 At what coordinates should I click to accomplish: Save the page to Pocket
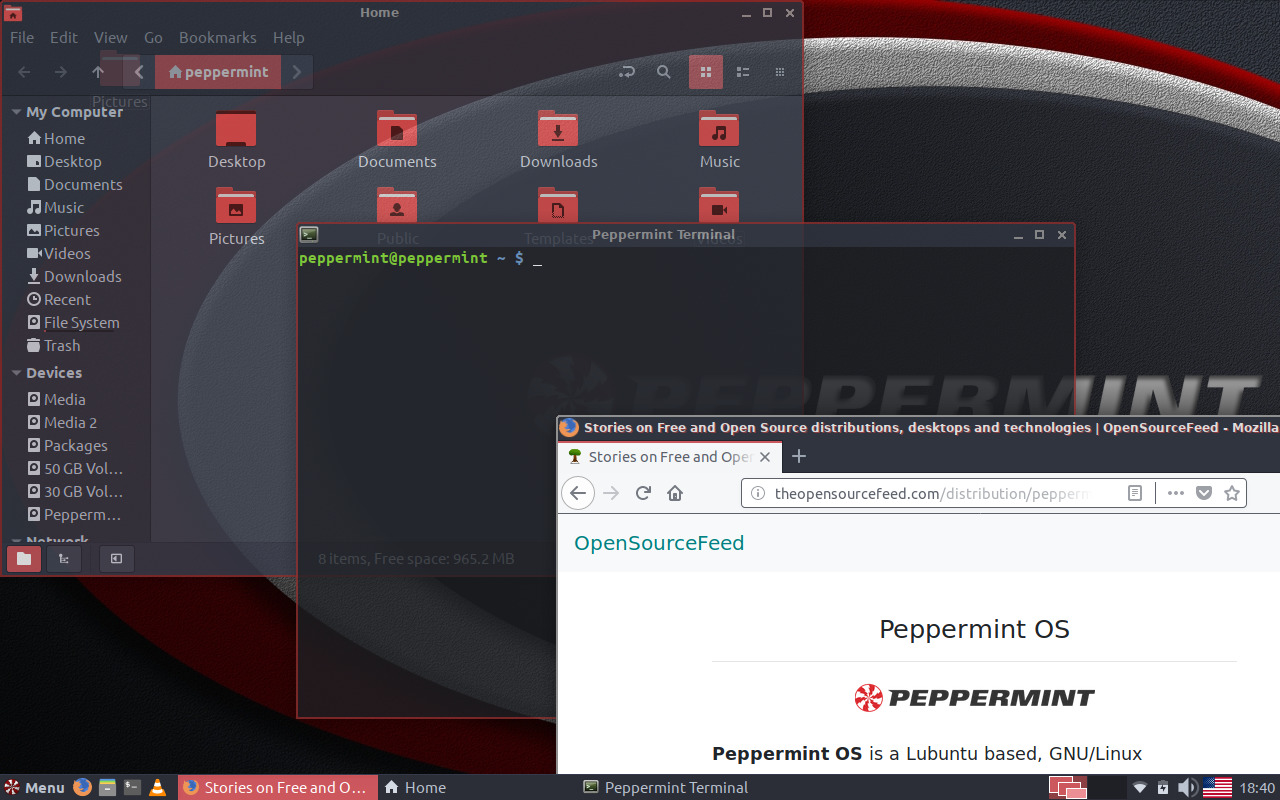[x=1202, y=493]
